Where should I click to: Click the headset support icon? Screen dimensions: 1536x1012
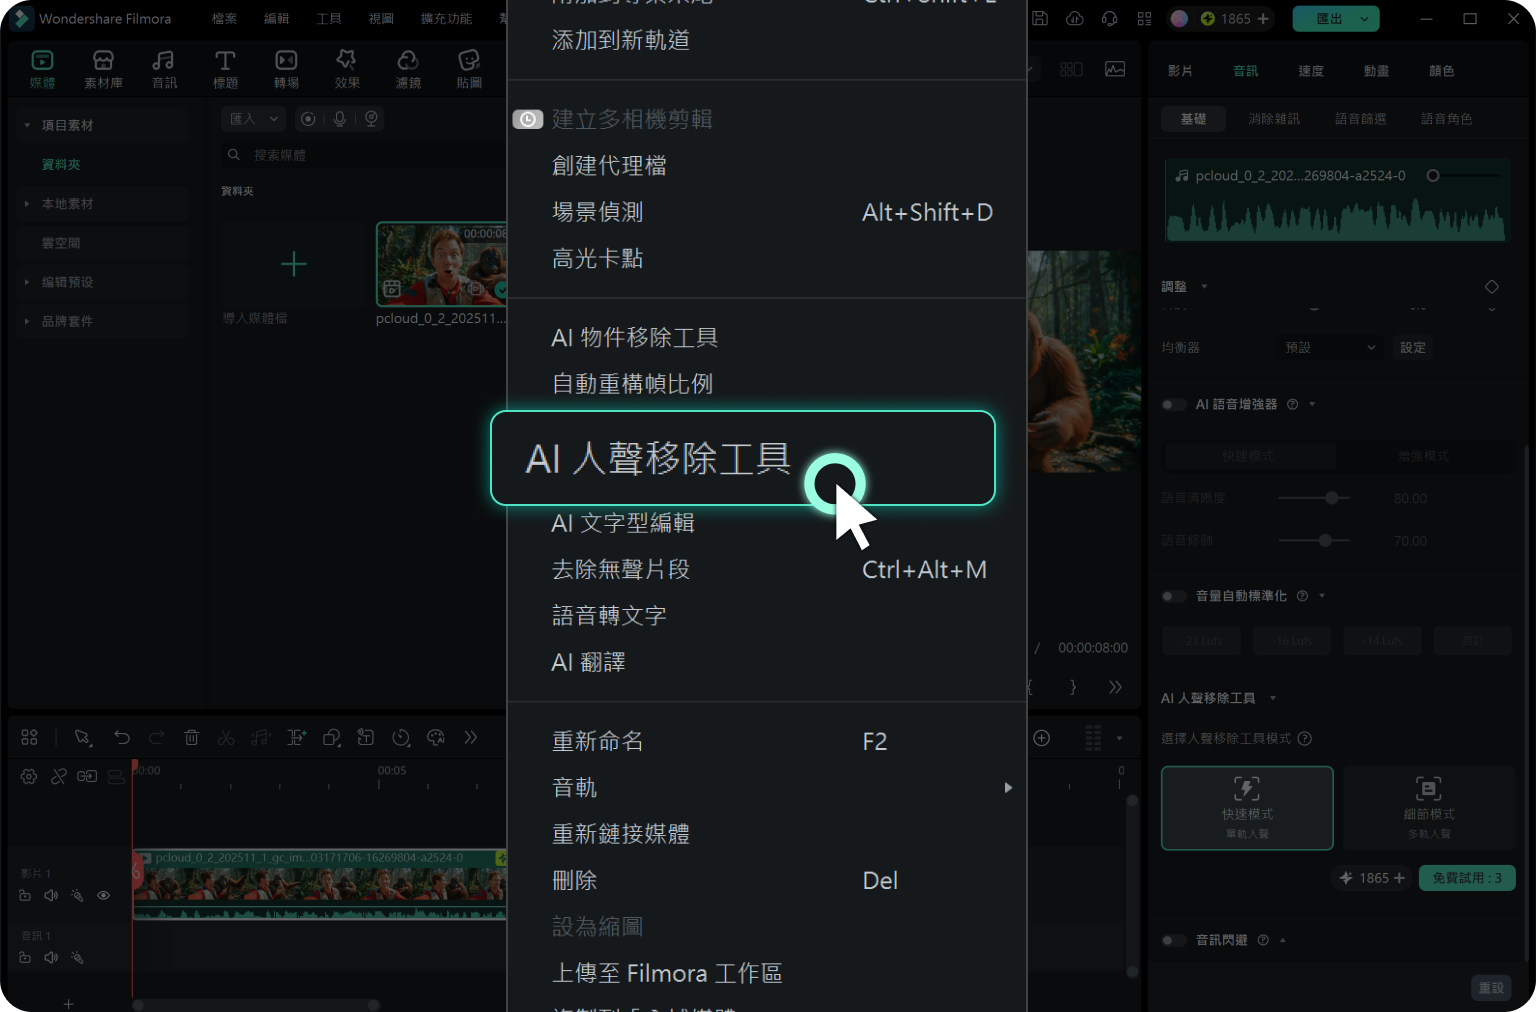pos(1109,18)
